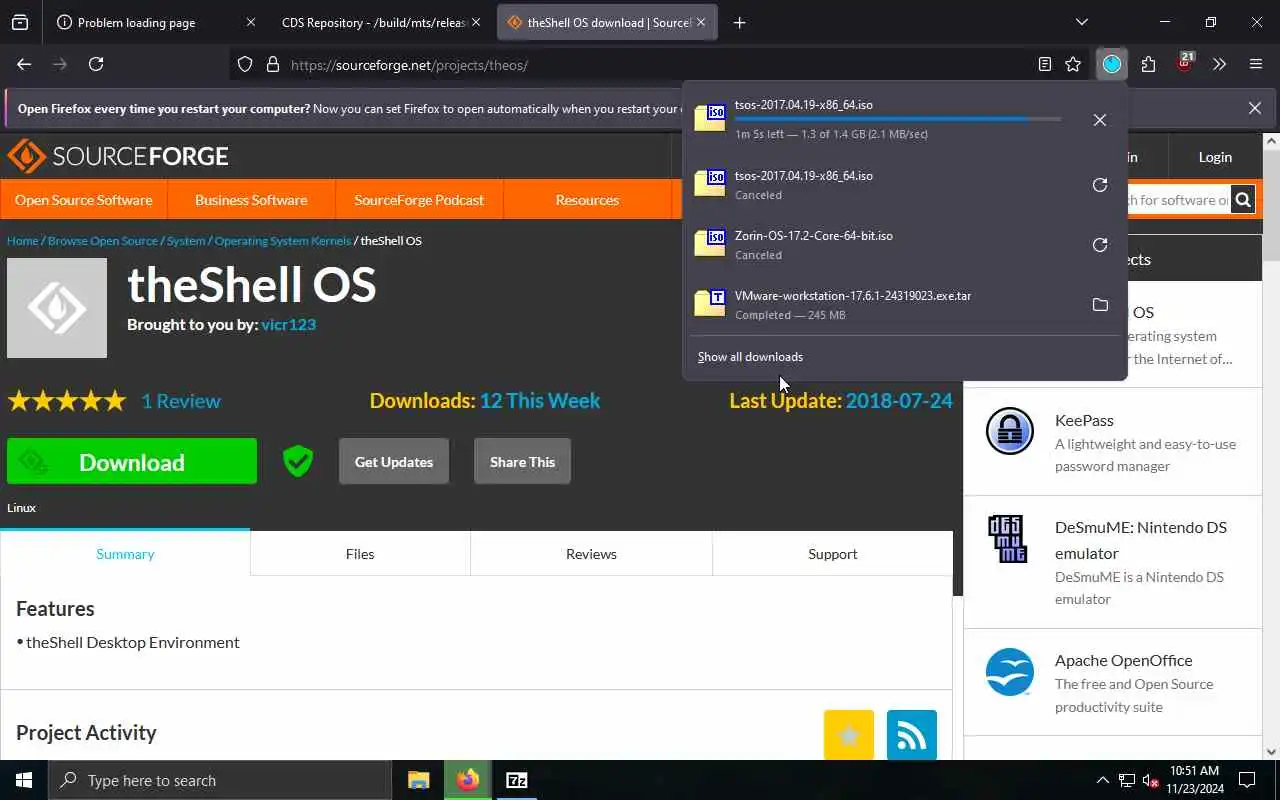This screenshot has height=800, width=1280.
Task: List all tabs dropdown arrow
Action: click(1081, 22)
